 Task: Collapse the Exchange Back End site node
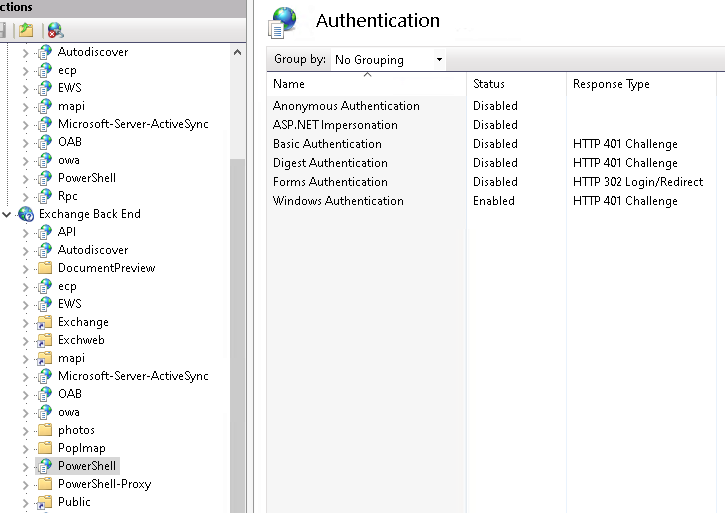click(6, 214)
